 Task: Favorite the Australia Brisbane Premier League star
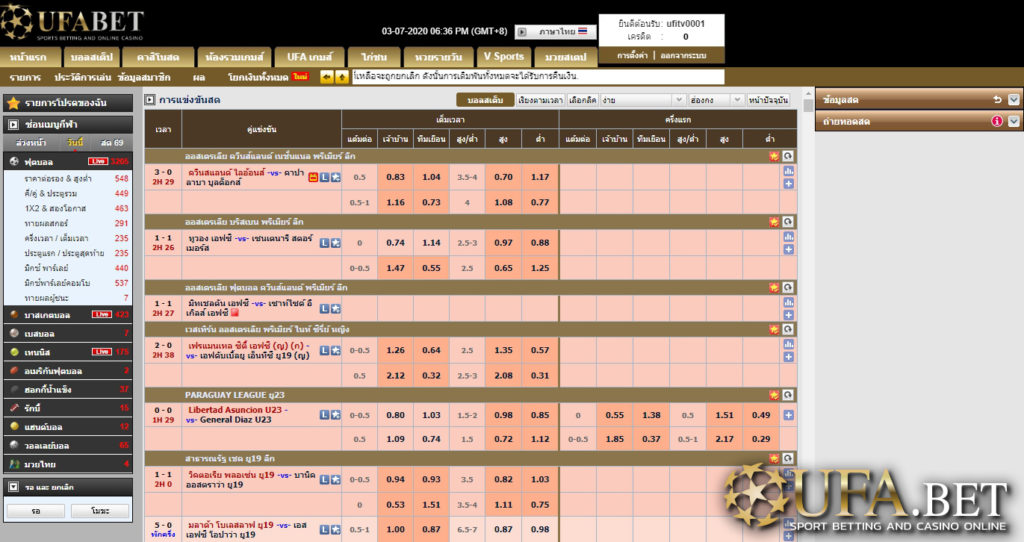pyautogui.click(x=774, y=221)
